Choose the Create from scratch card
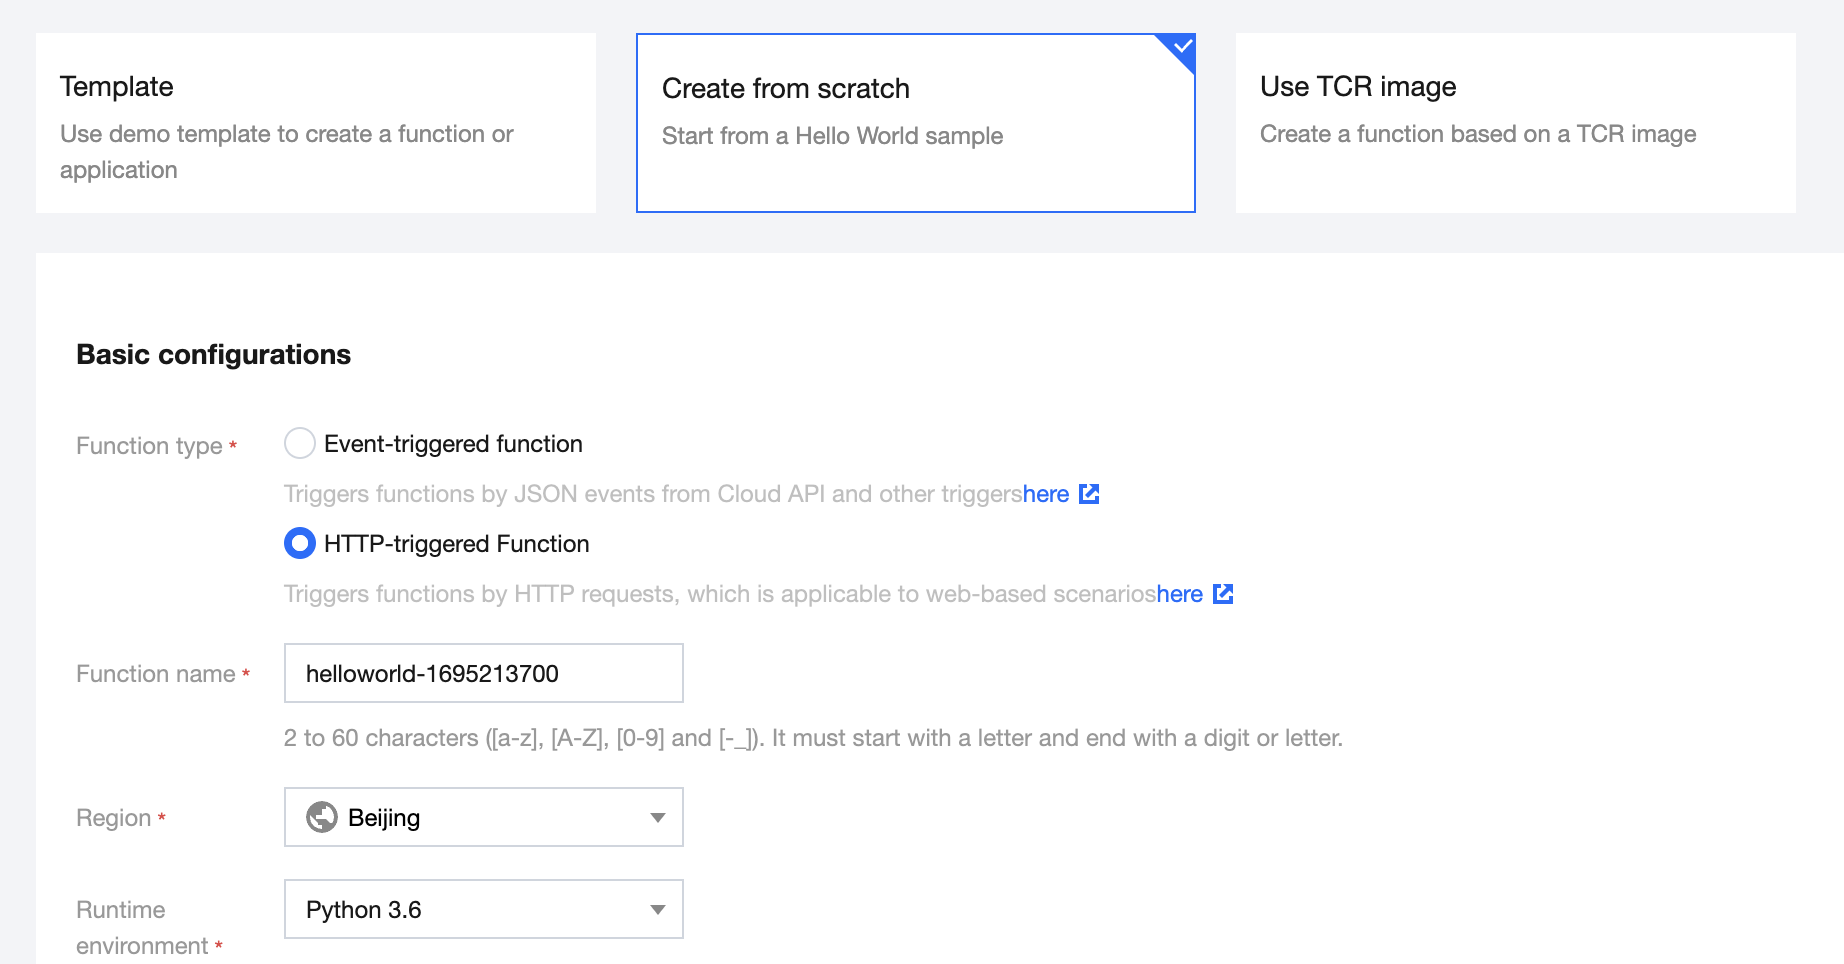The width and height of the screenshot is (1844, 964). (x=916, y=123)
